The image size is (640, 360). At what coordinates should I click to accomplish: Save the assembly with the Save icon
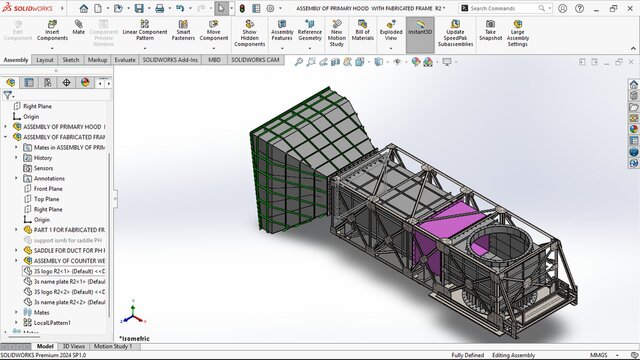click(x=139, y=8)
